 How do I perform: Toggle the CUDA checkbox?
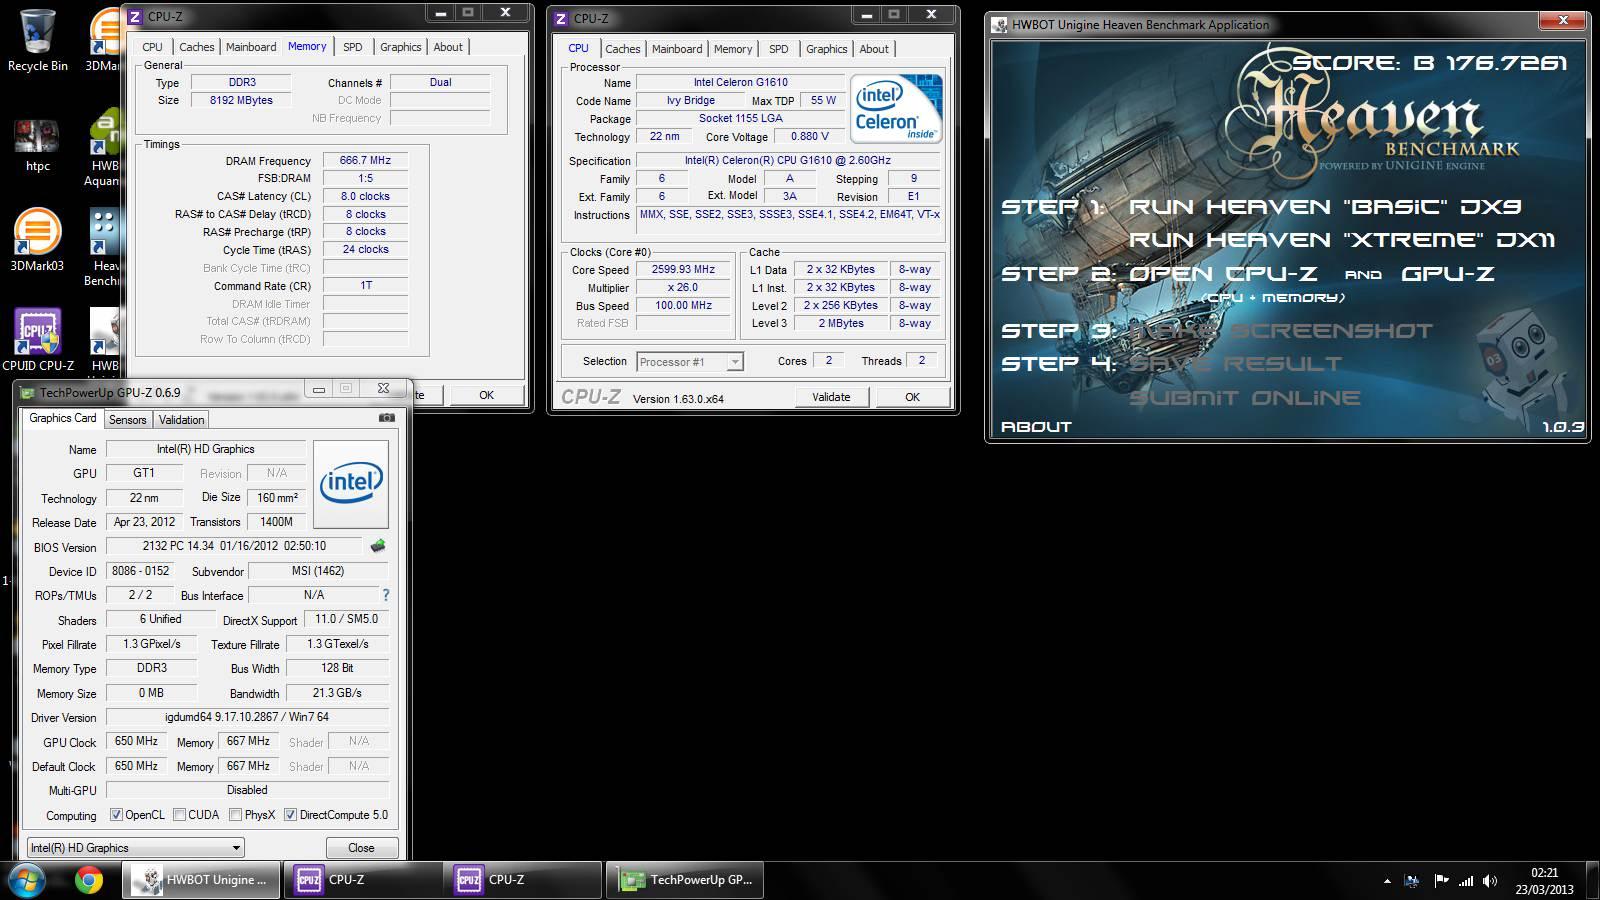(180, 815)
